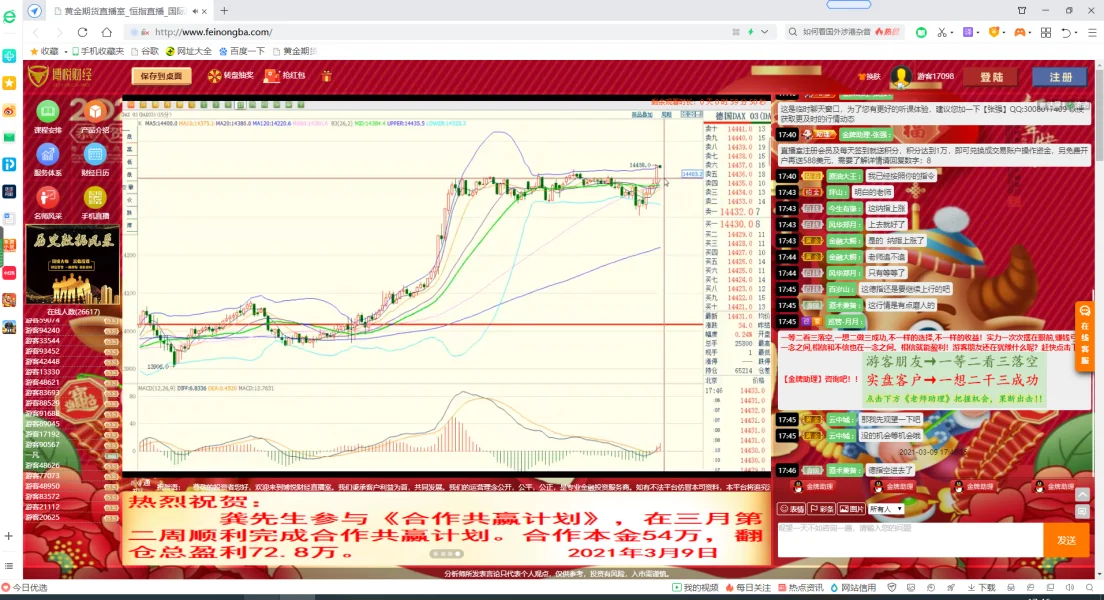
Task: Click the chat message input field
Action: click(908, 539)
